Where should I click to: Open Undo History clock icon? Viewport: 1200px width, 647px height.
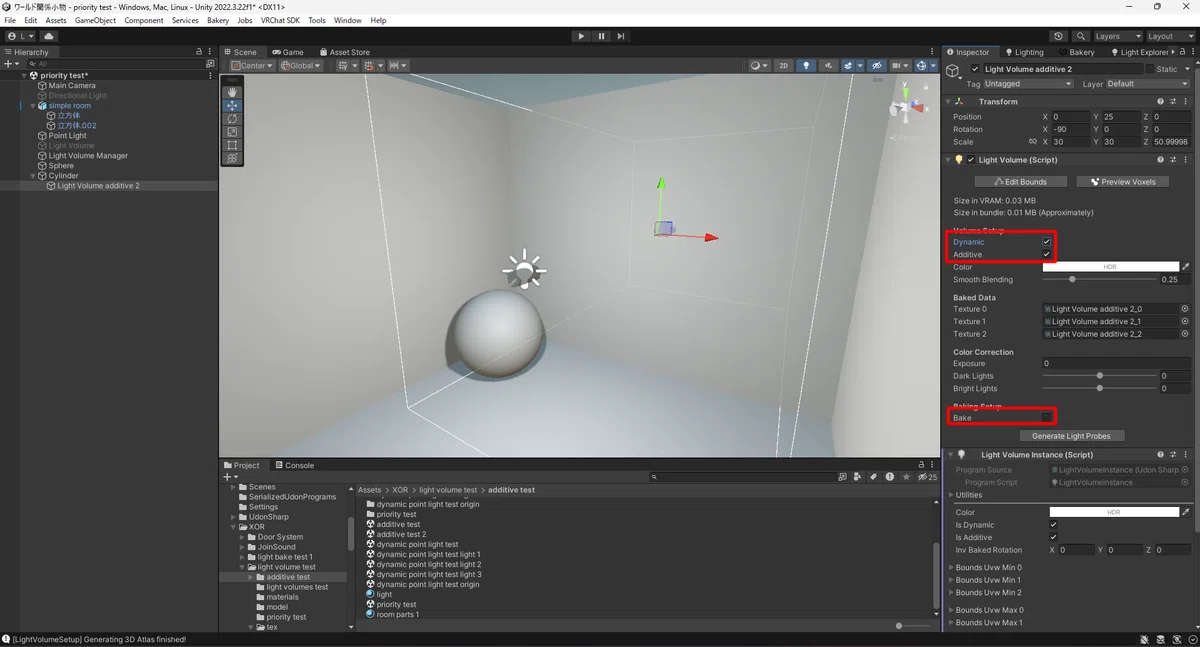(1059, 36)
